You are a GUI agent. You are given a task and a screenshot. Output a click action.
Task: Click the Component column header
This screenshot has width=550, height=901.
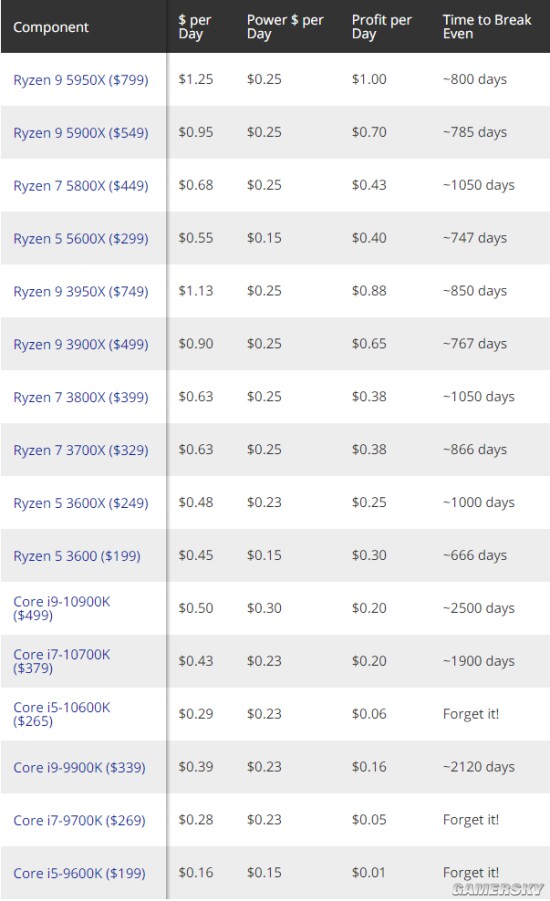click(51, 27)
